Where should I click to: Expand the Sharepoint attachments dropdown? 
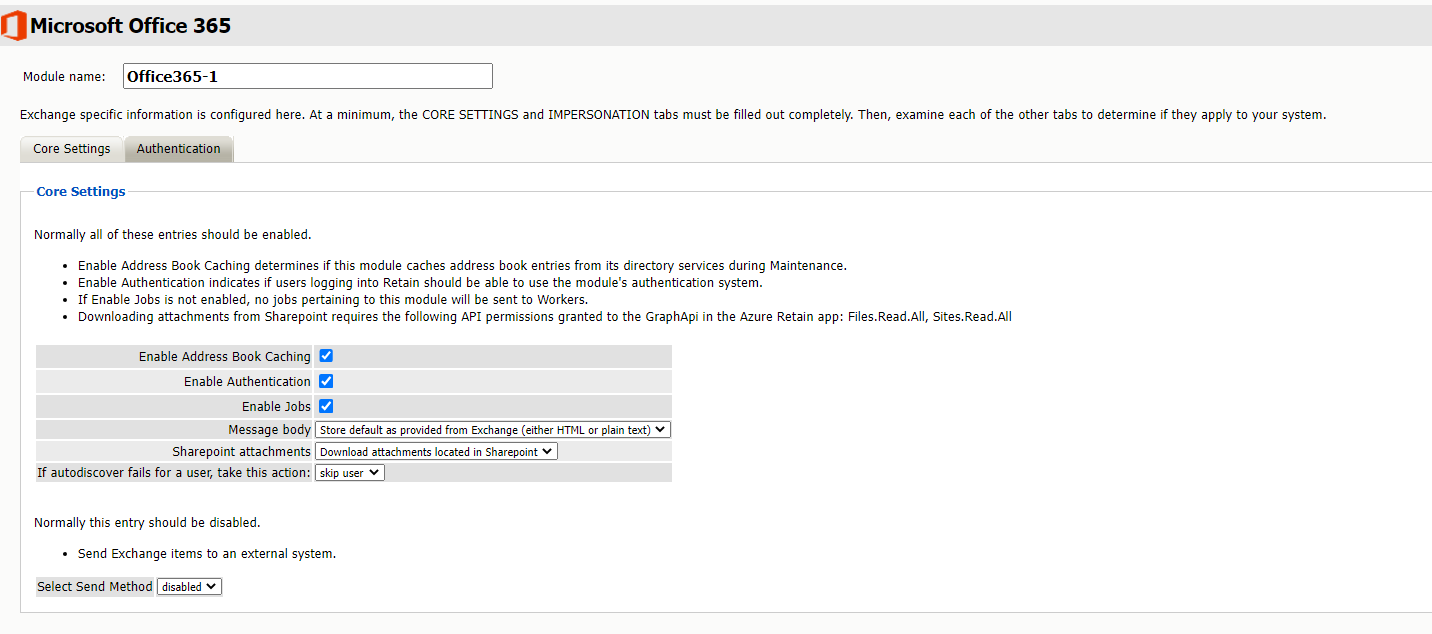point(436,452)
